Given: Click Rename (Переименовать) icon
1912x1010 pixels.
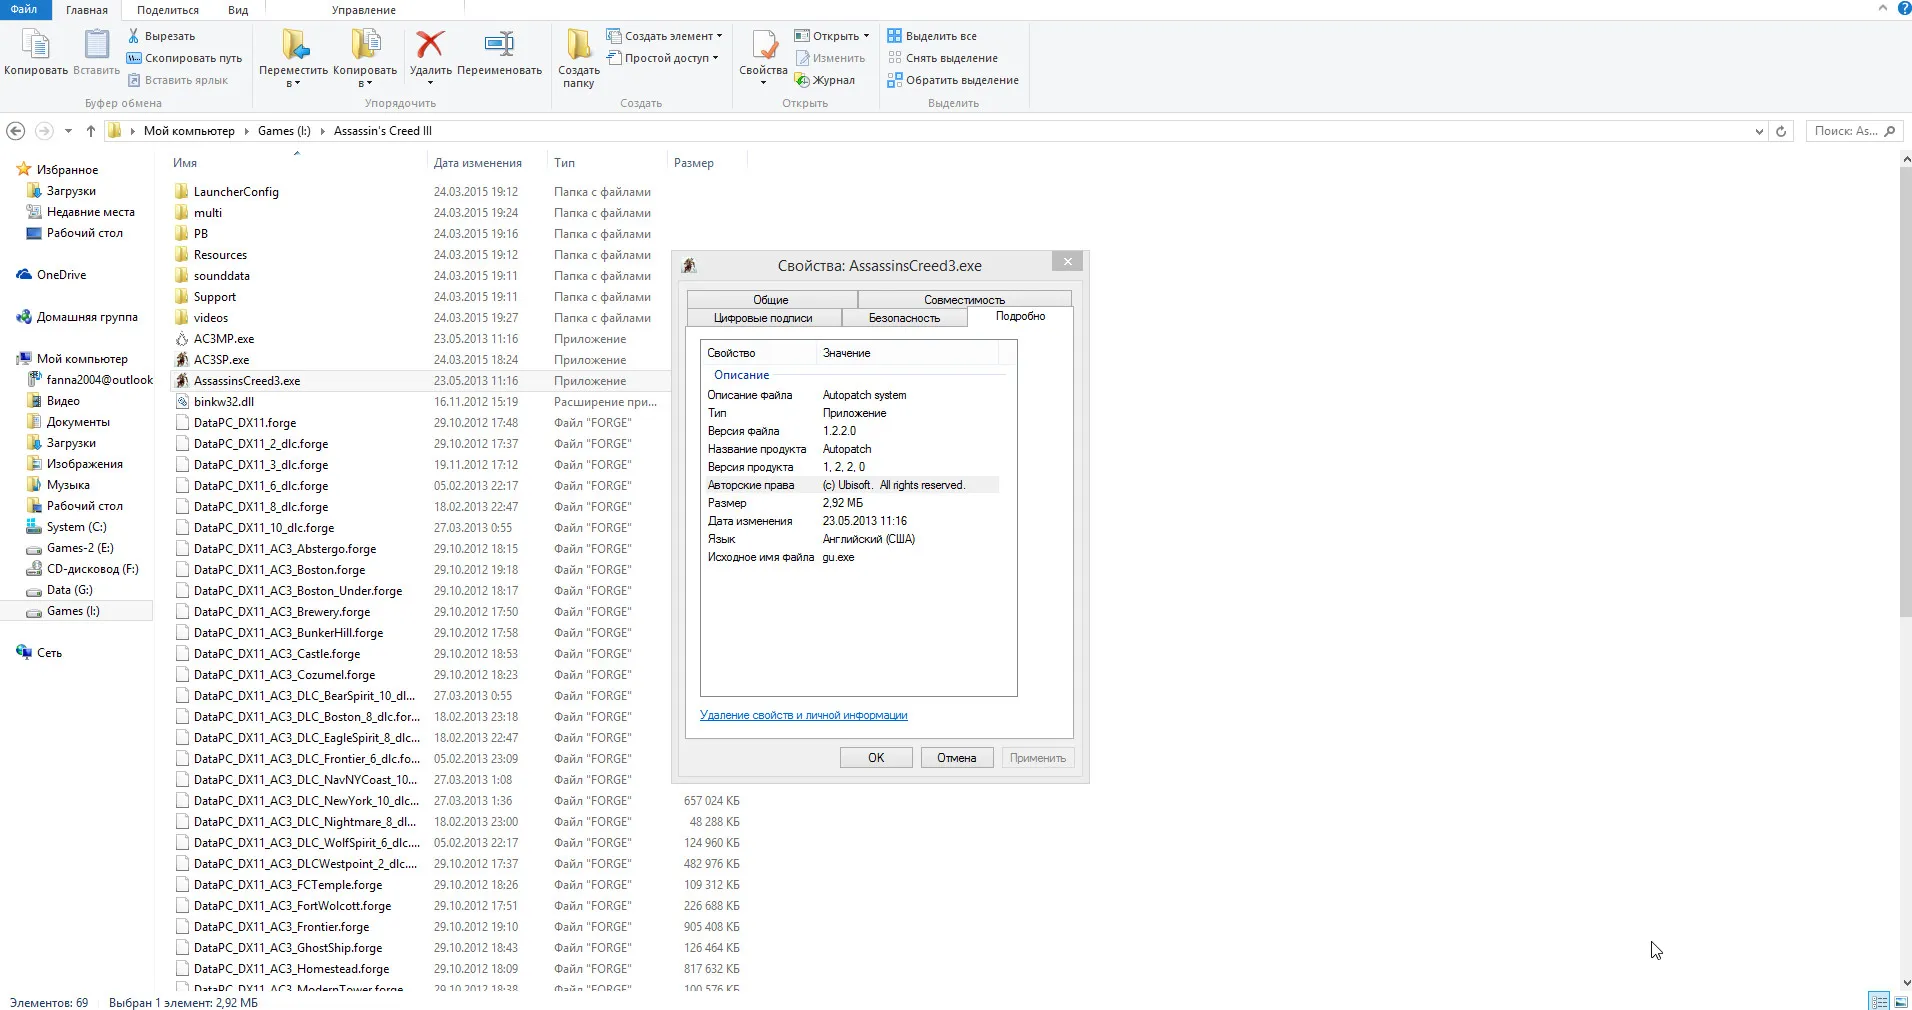Looking at the screenshot, I should point(499,44).
